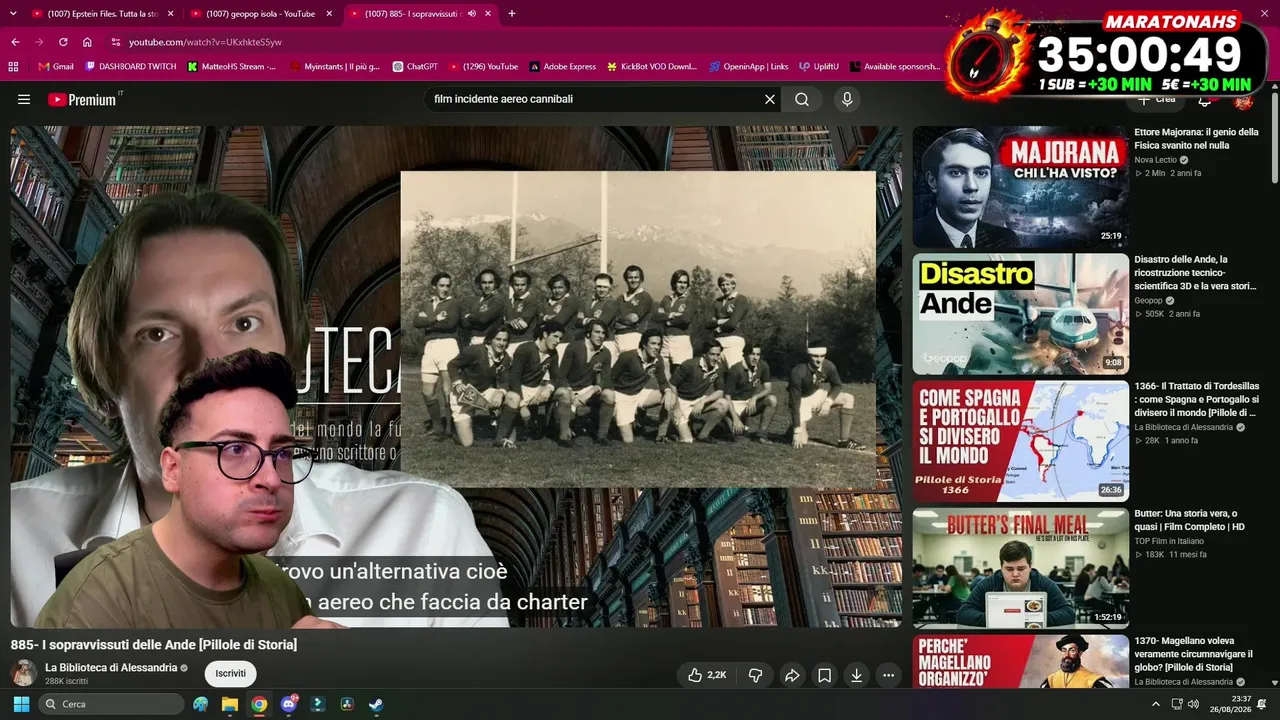Open Disastro delle Ande ricostruzione title

click(1196, 273)
